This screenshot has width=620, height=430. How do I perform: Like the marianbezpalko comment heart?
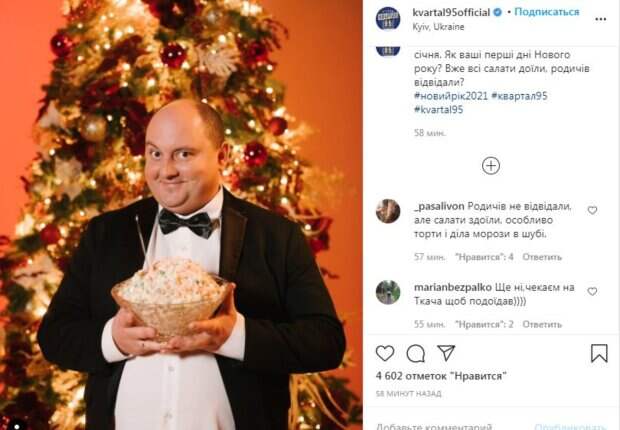tap(592, 292)
